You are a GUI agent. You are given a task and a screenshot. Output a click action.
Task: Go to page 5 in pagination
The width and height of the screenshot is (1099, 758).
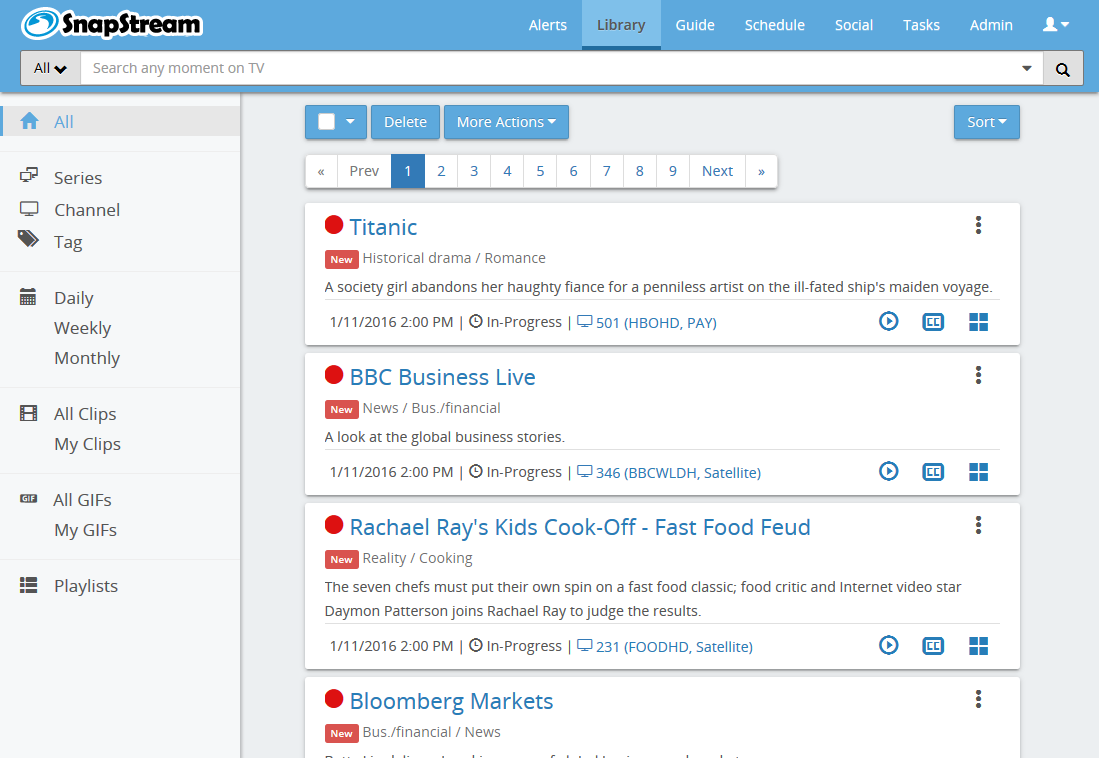[x=540, y=171]
